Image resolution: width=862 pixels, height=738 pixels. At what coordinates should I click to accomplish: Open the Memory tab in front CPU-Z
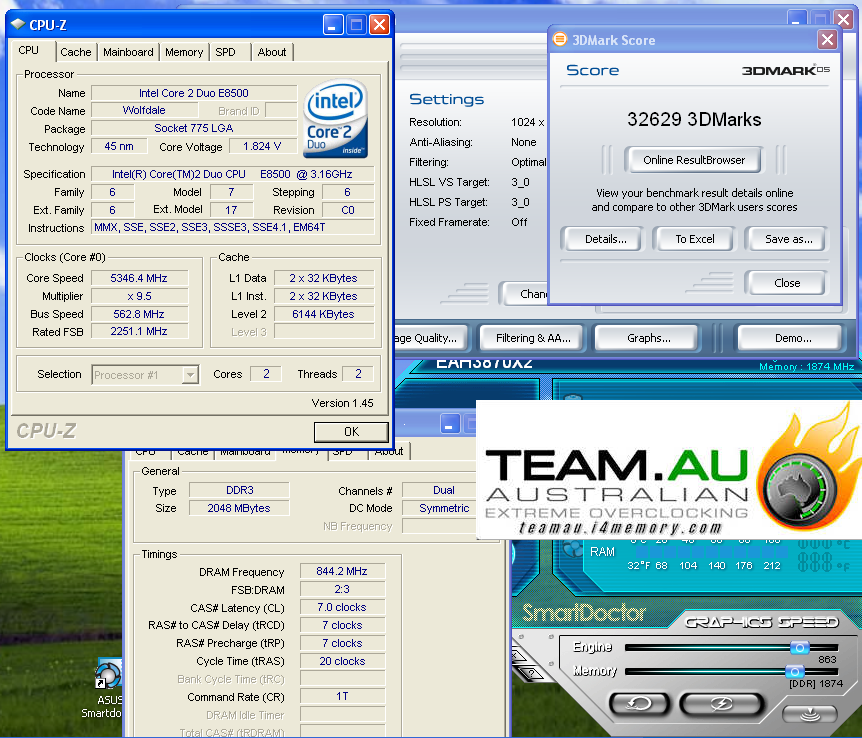(184, 52)
